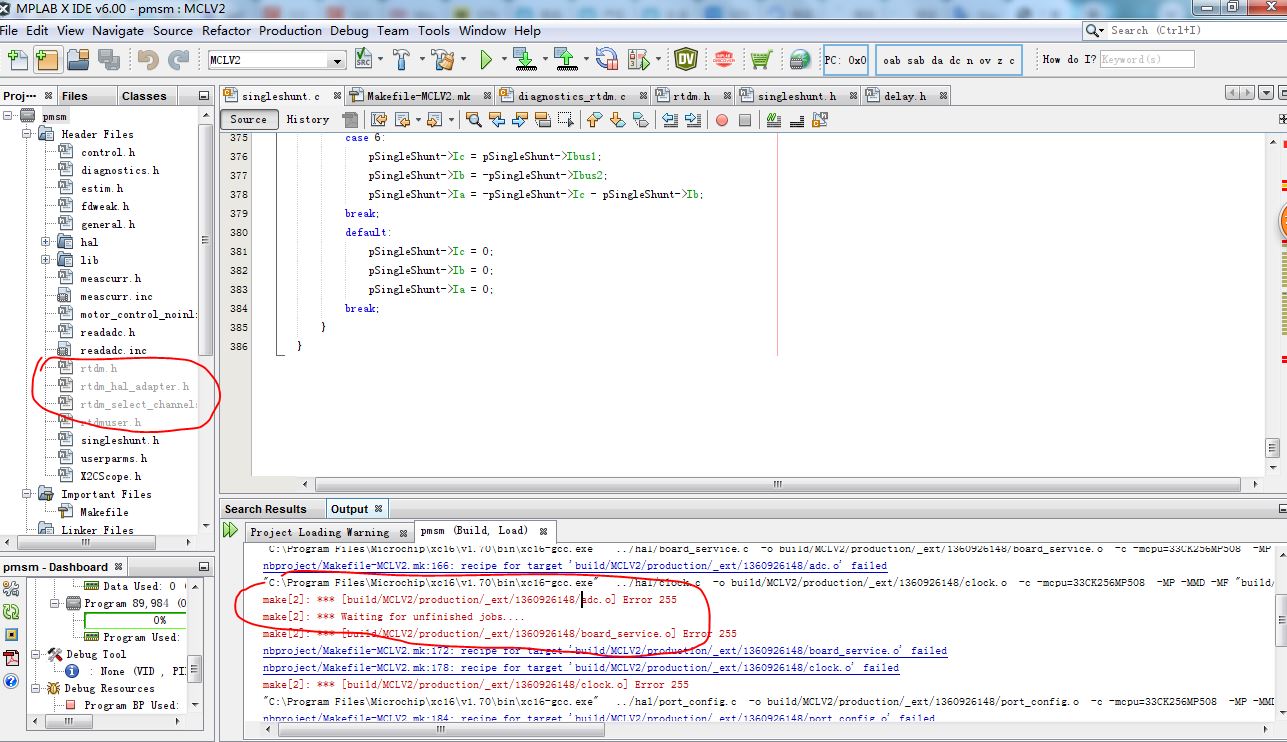Click the Save All toolbar icon
The image size is (1287, 742).
click(x=109, y=60)
